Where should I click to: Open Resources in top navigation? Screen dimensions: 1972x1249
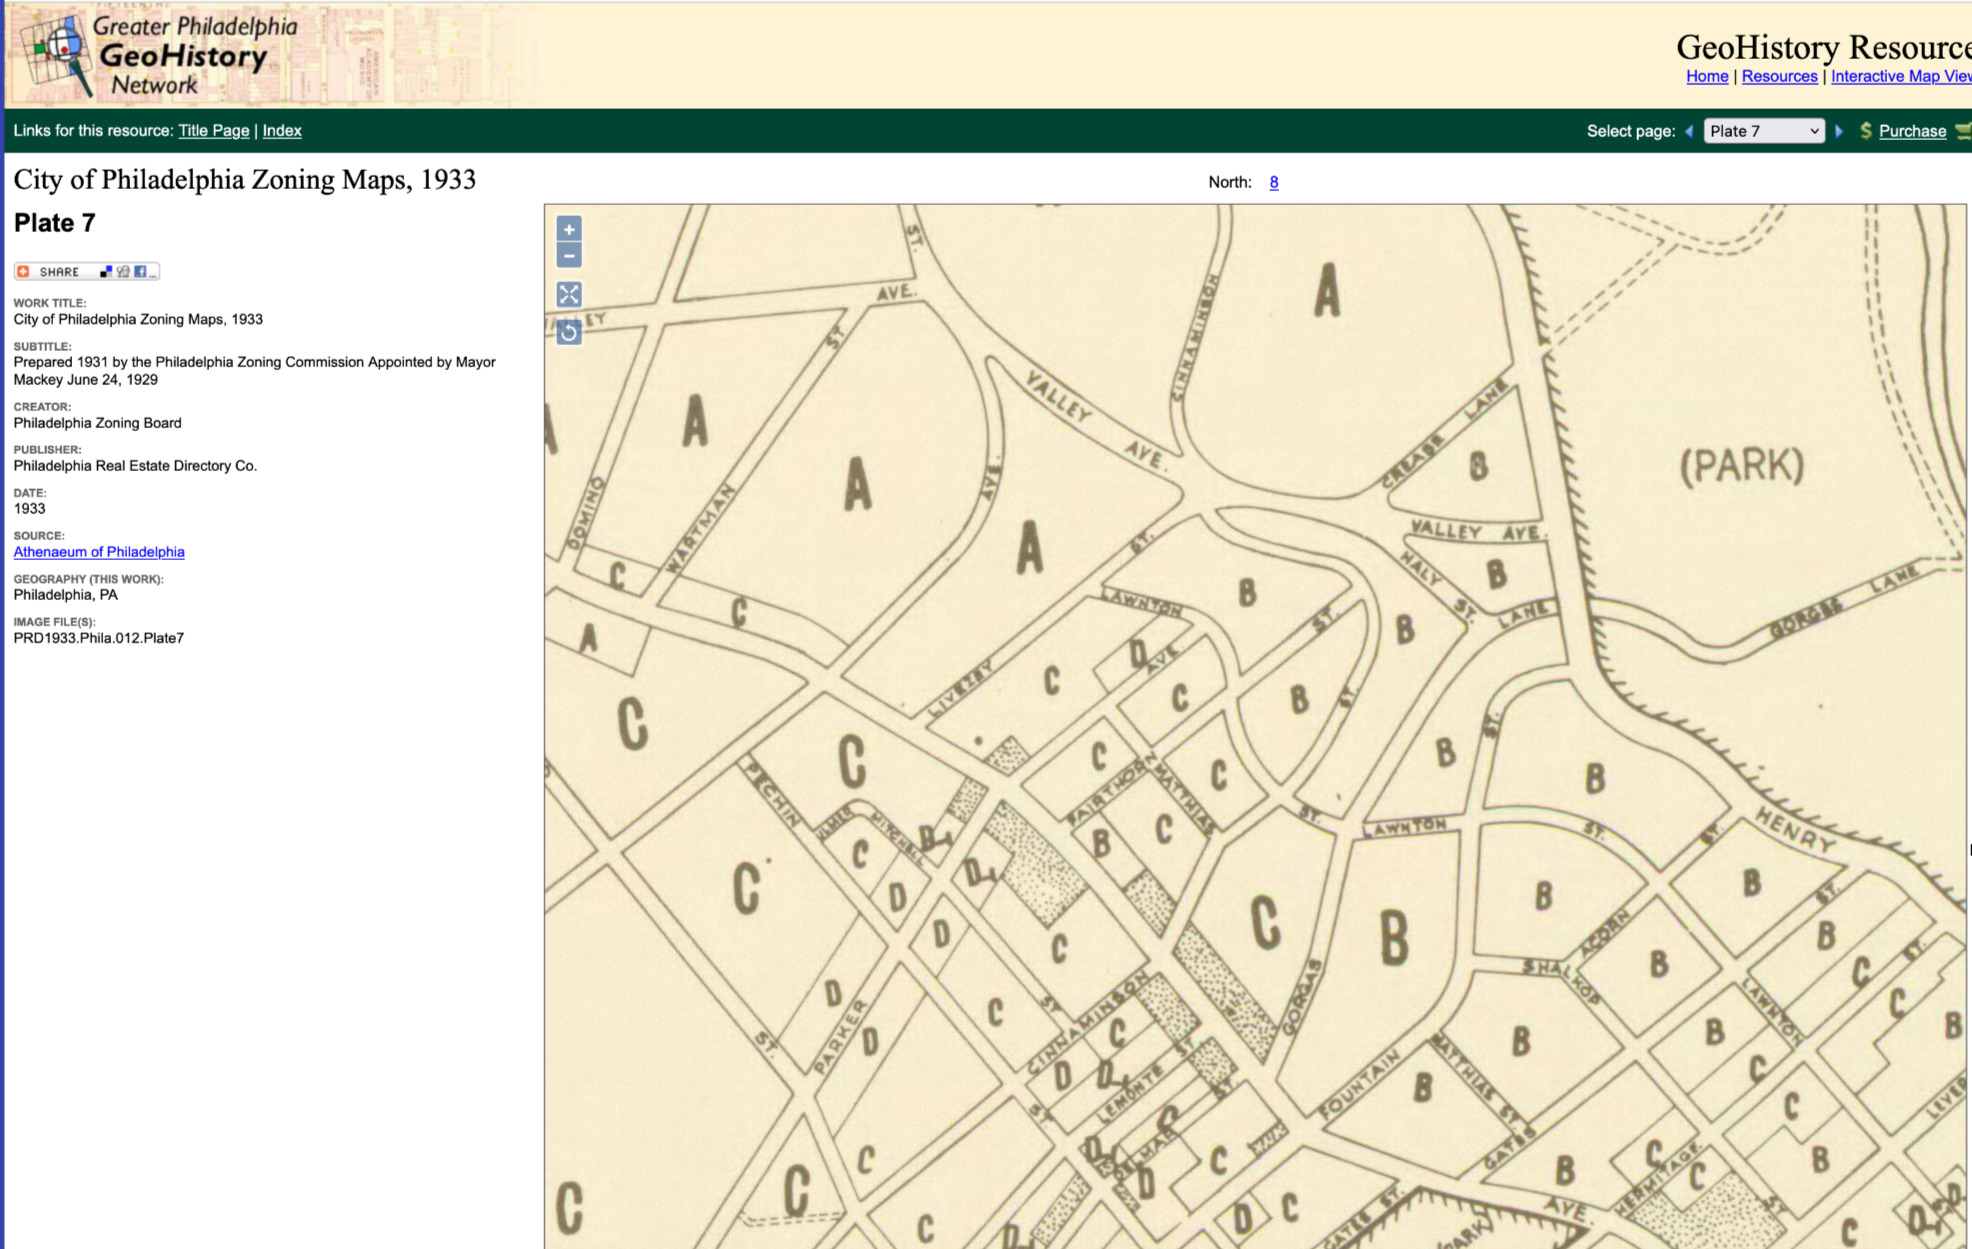click(1779, 77)
